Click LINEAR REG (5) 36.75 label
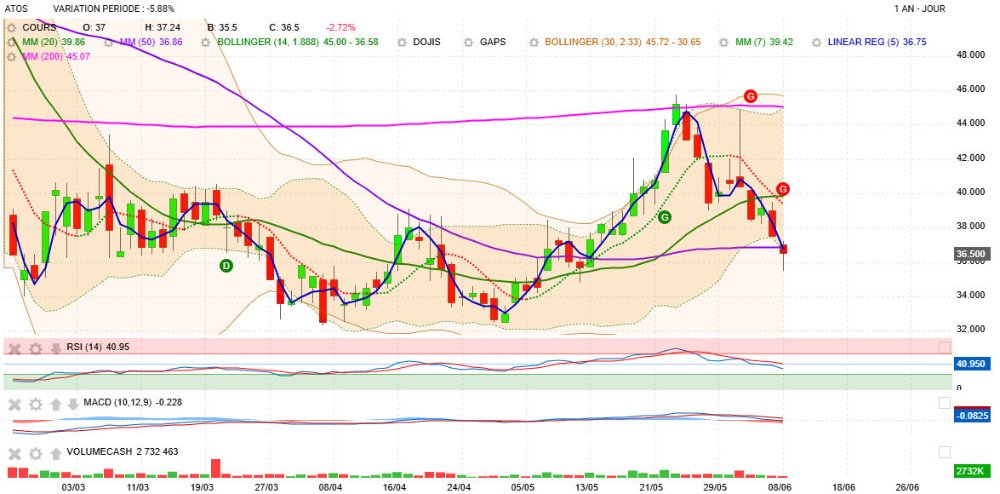 pyautogui.click(x=877, y=42)
